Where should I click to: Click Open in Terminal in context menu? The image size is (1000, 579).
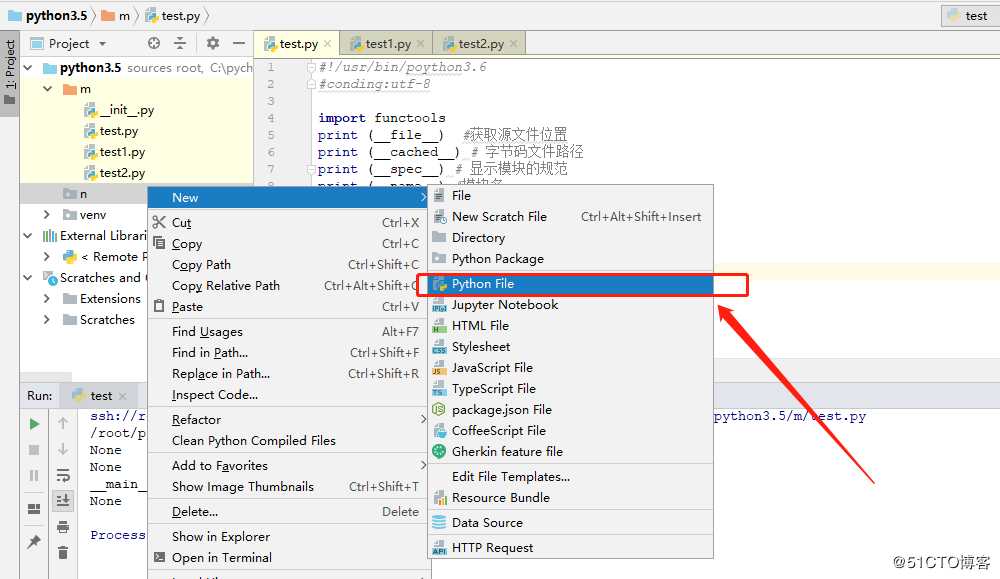pos(288,558)
